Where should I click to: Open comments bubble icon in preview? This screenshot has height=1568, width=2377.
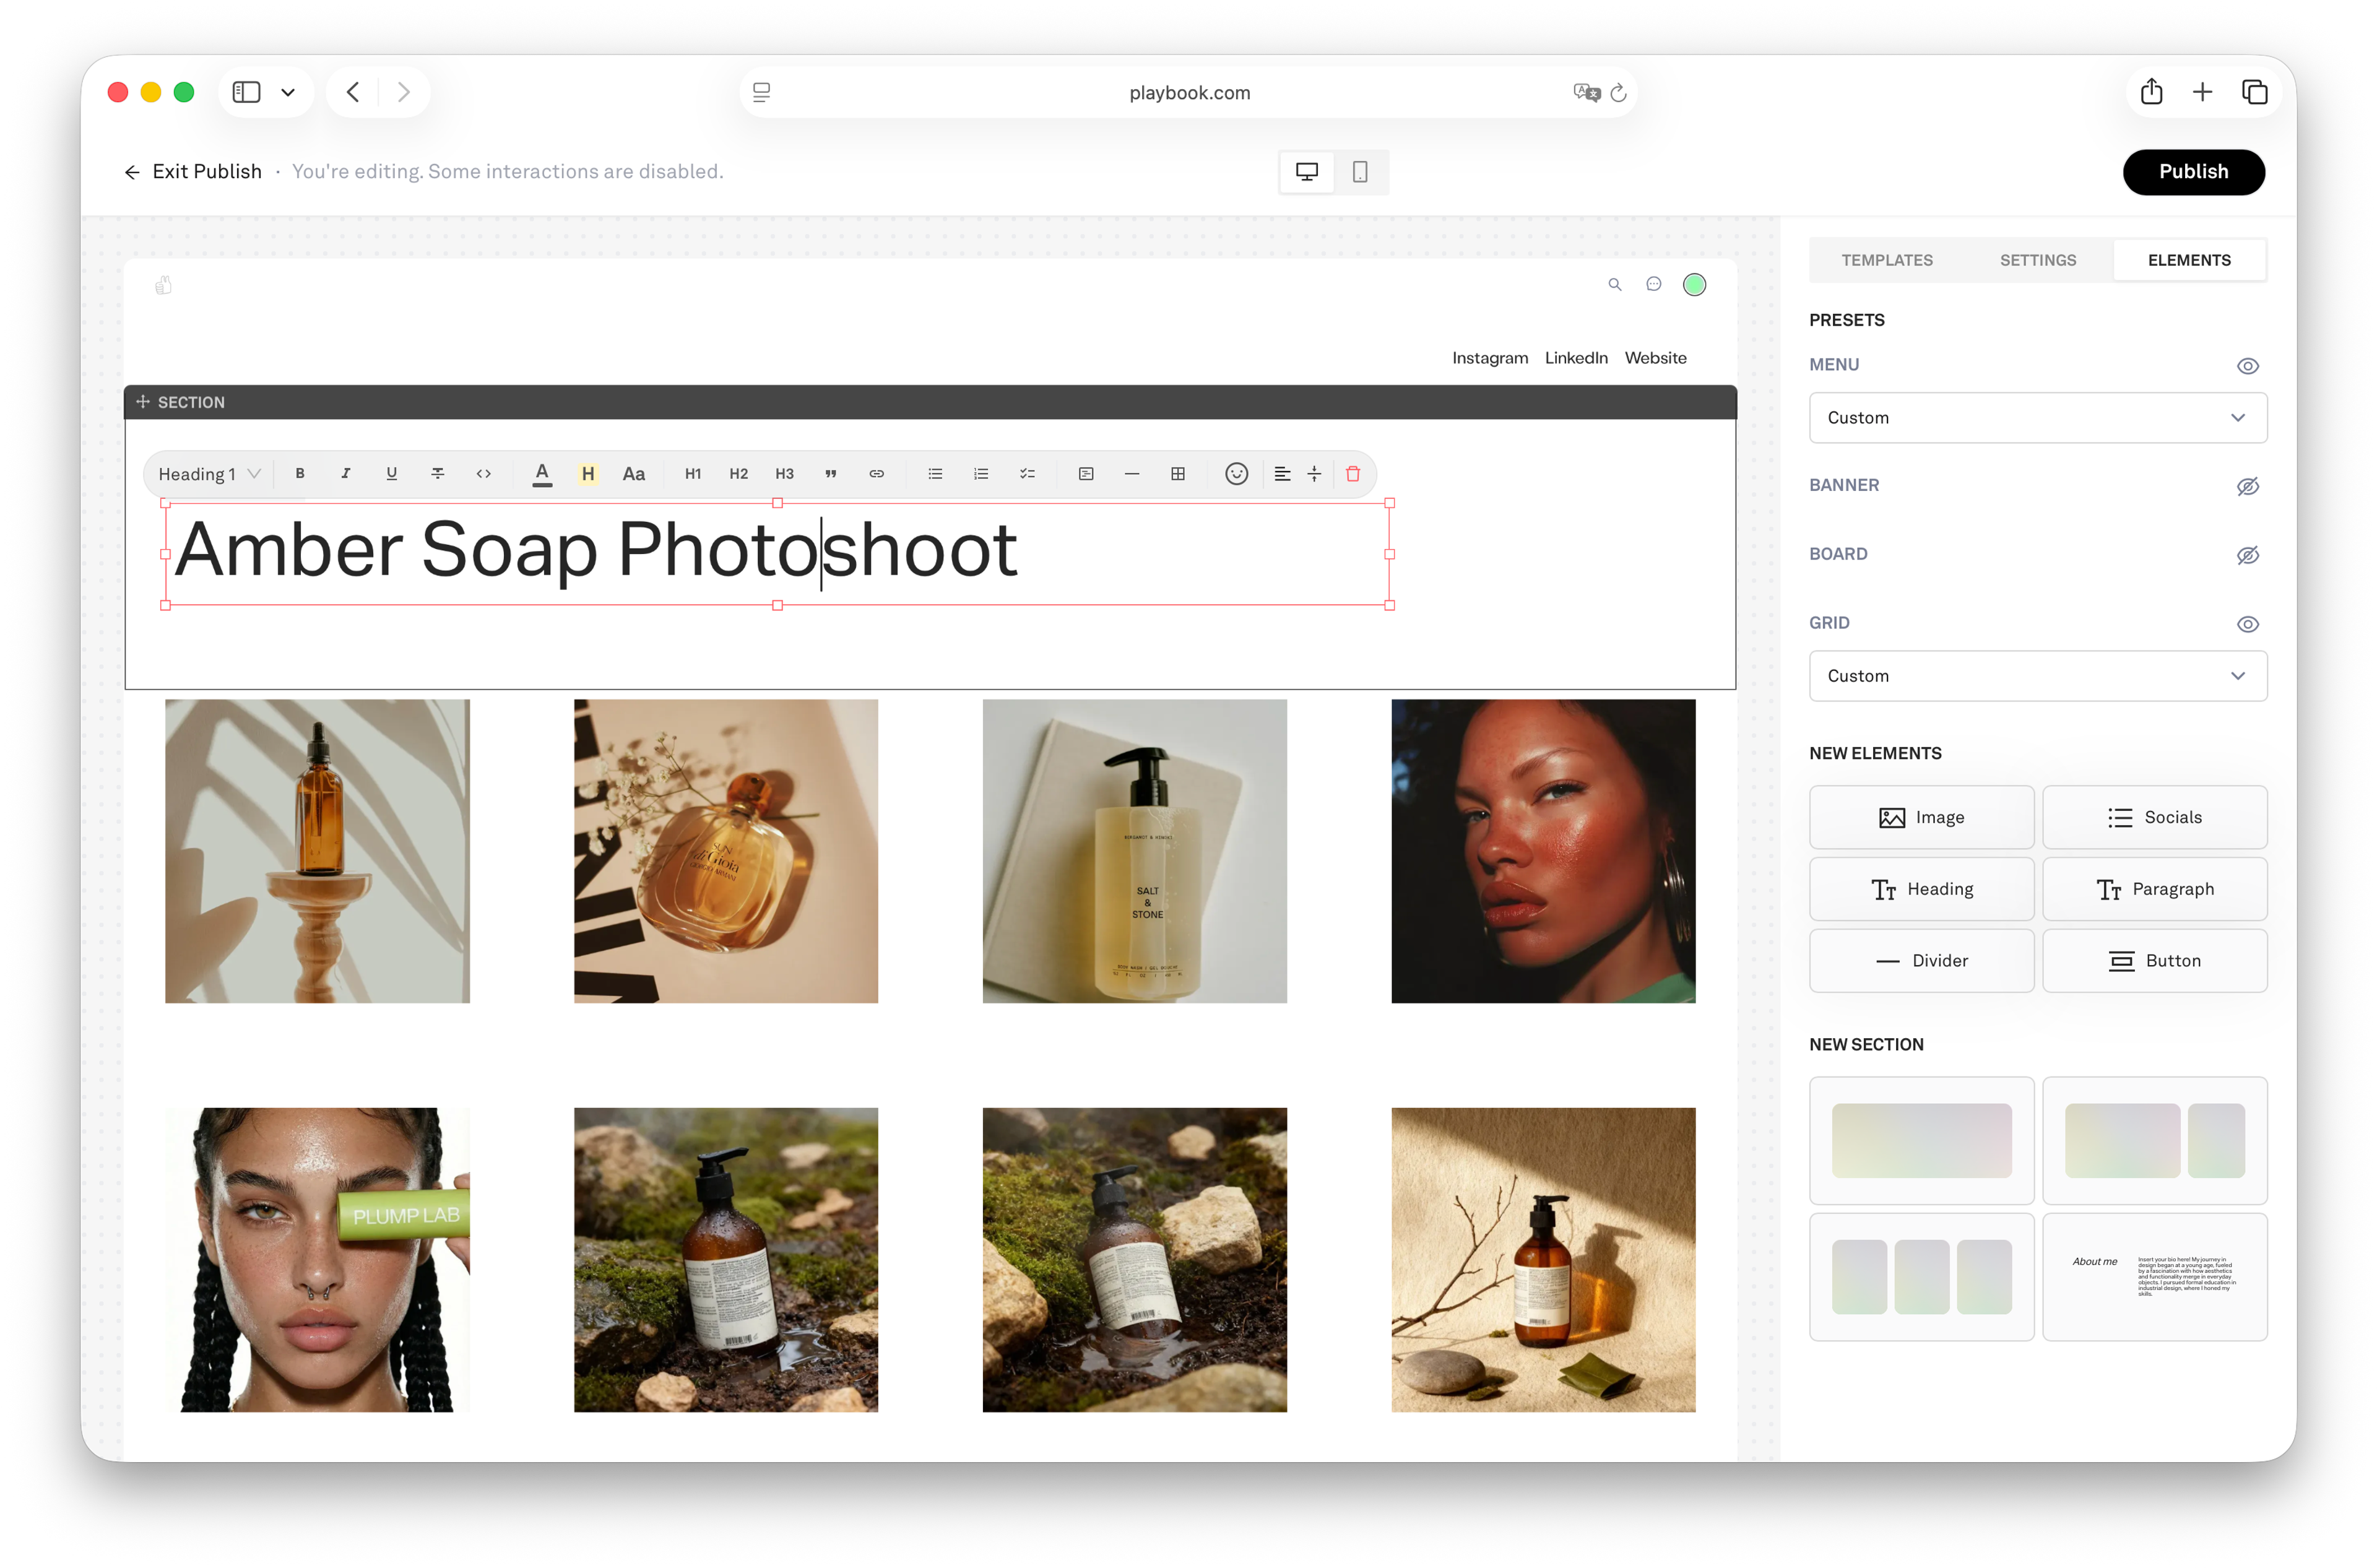click(1653, 285)
